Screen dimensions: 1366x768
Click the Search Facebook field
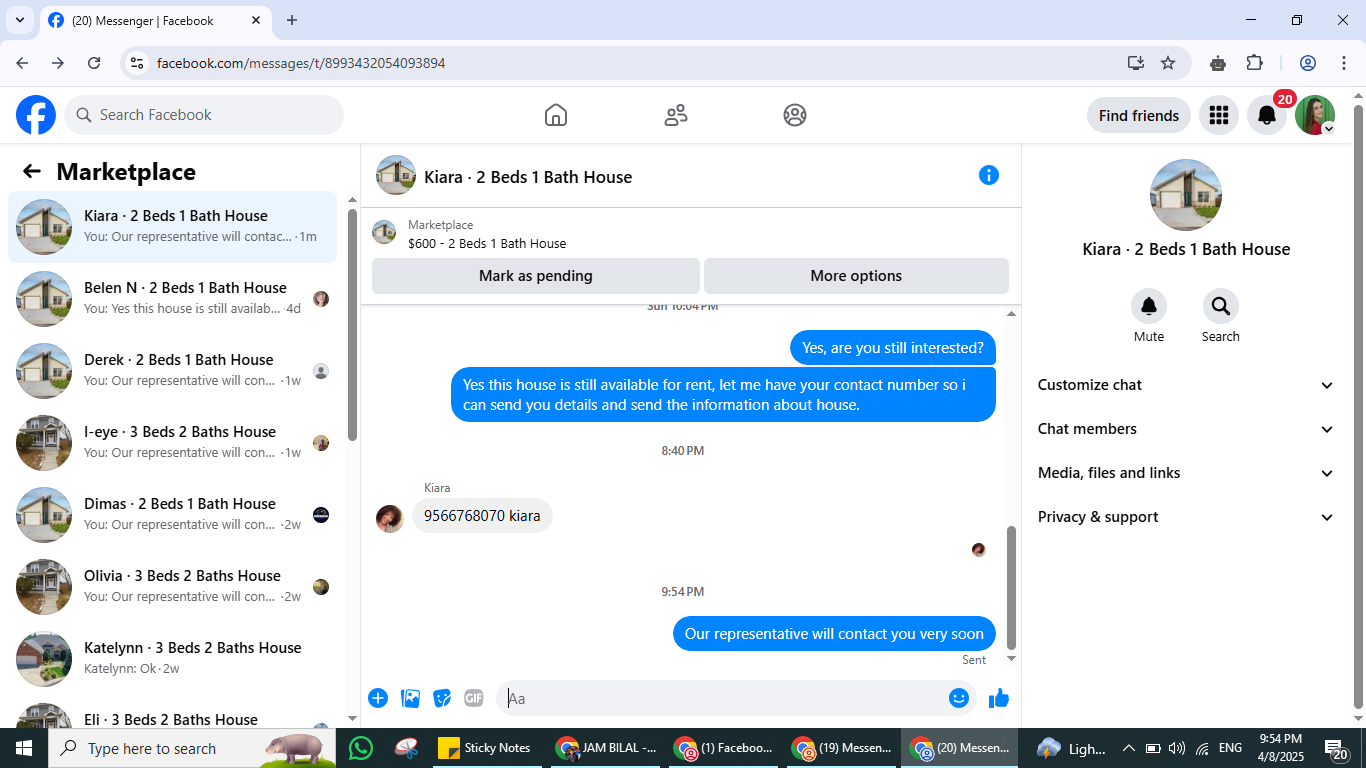click(204, 115)
